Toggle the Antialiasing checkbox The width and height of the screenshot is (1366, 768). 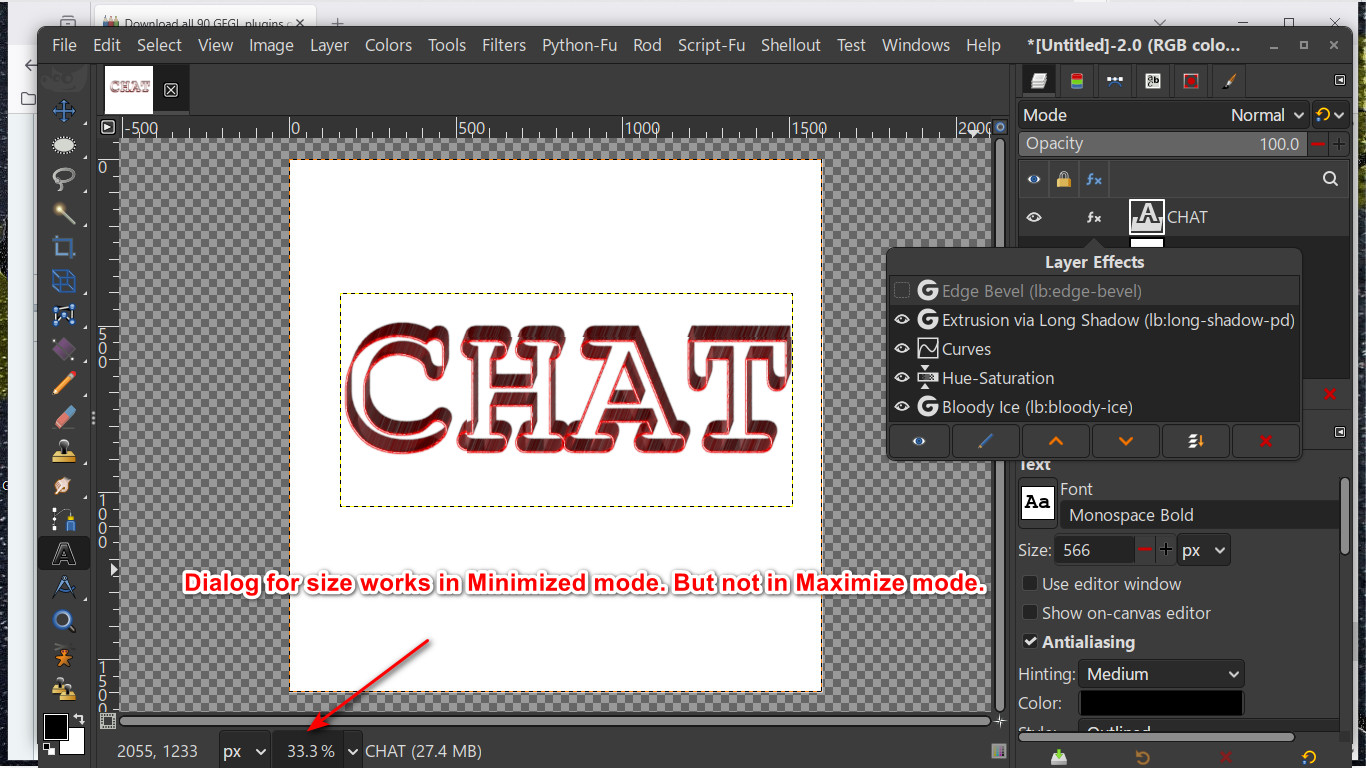(1030, 642)
